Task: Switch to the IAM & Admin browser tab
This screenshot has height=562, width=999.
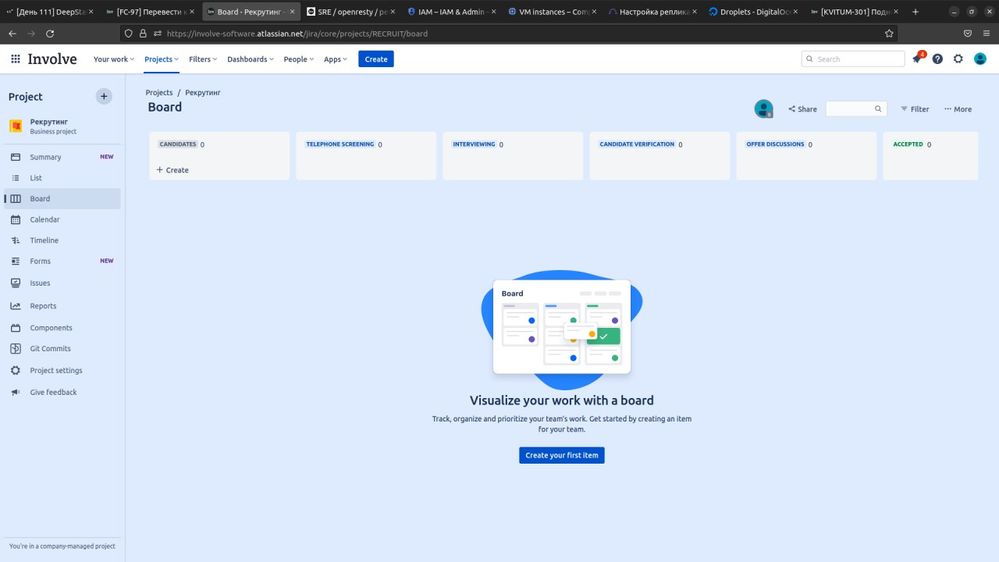Action: tap(451, 11)
